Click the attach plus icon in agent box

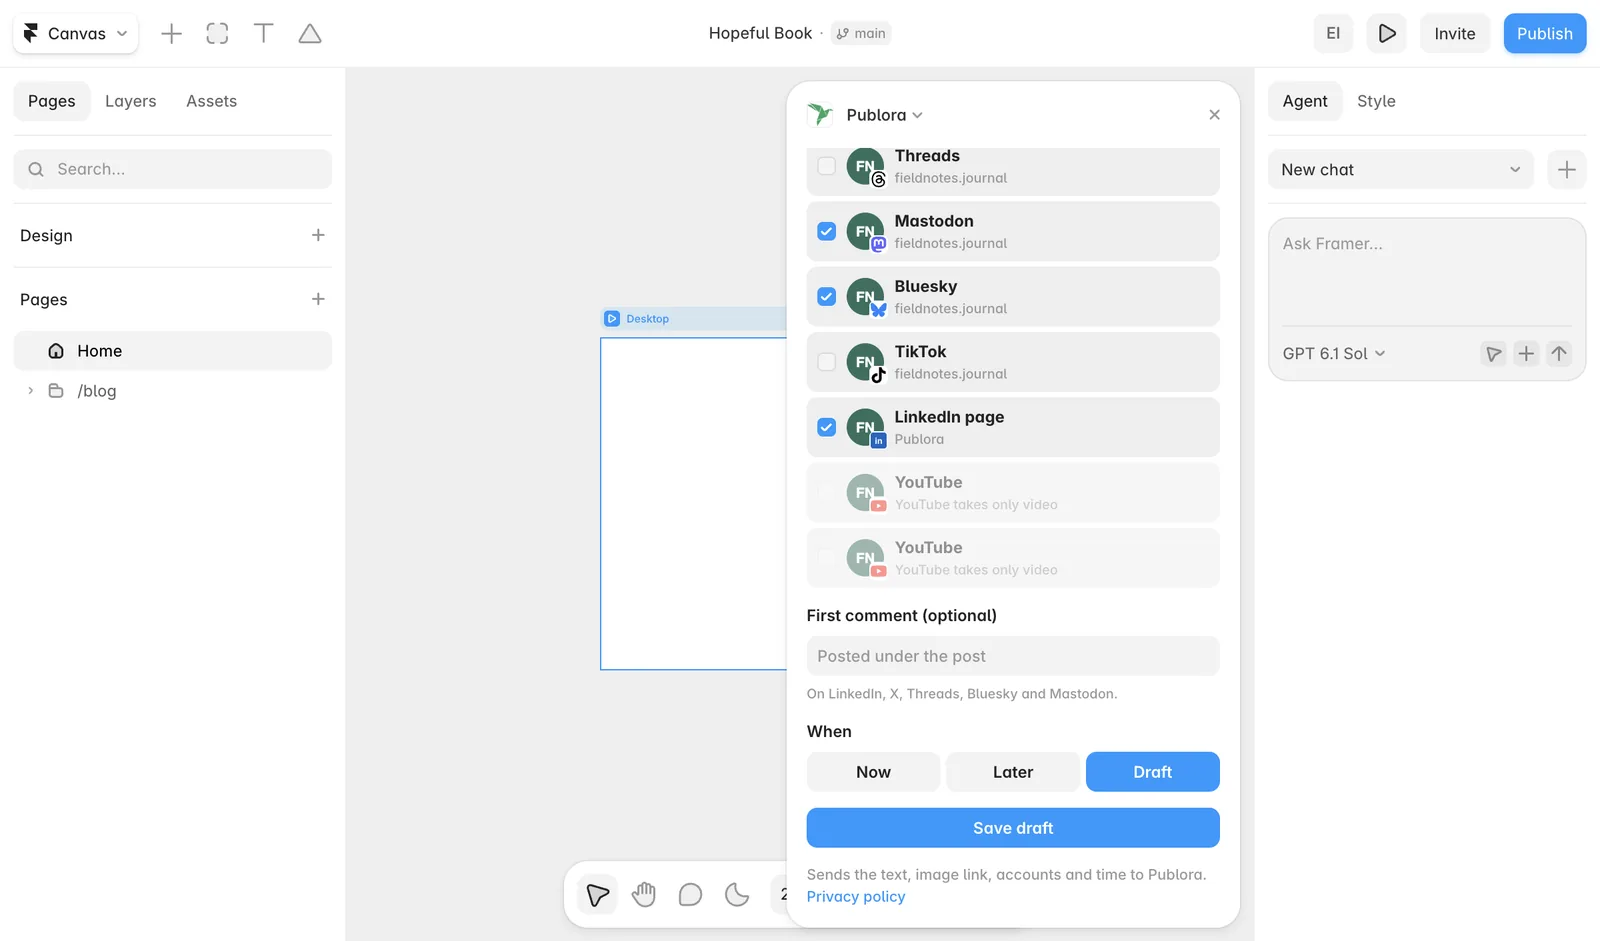click(x=1526, y=353)
